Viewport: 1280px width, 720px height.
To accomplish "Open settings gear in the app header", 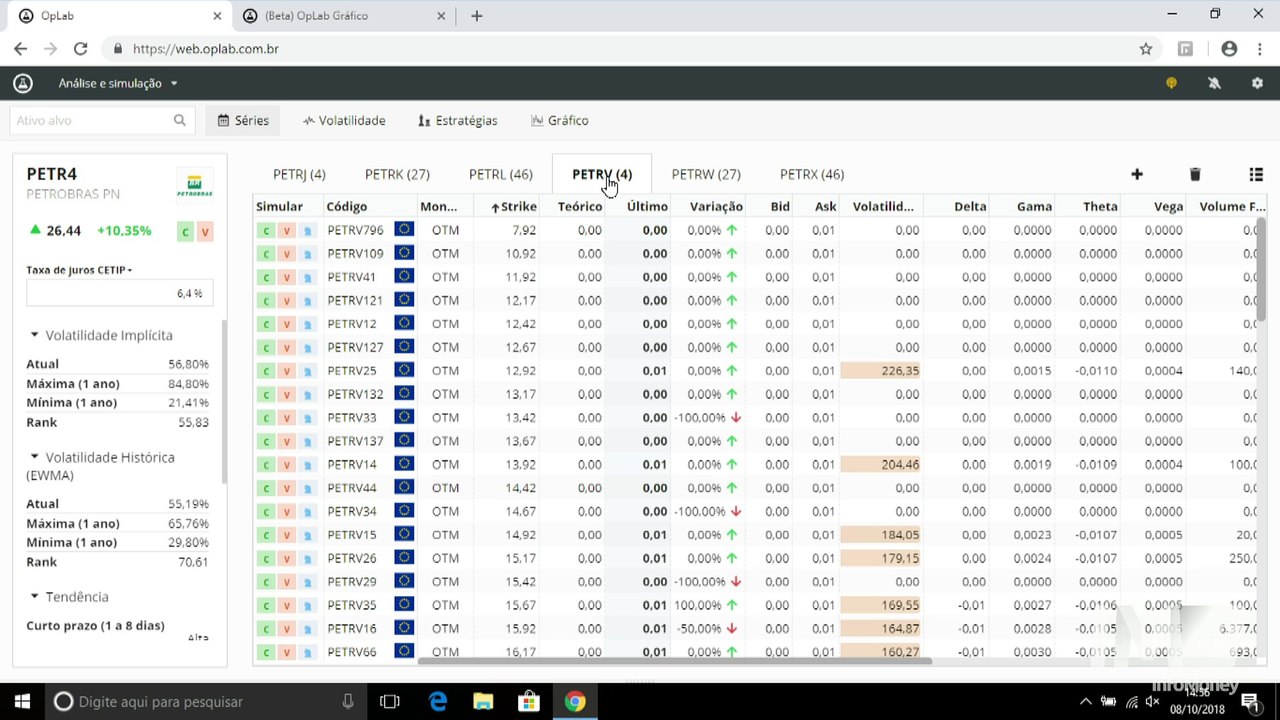I will [1257, 83].
